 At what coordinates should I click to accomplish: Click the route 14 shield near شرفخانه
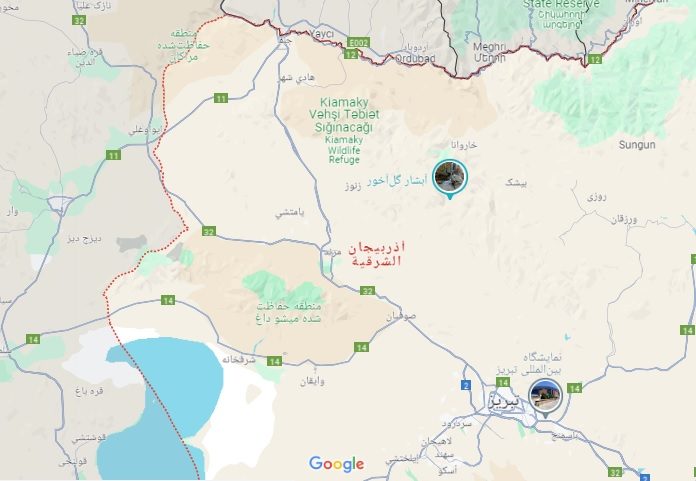[275, 362]
